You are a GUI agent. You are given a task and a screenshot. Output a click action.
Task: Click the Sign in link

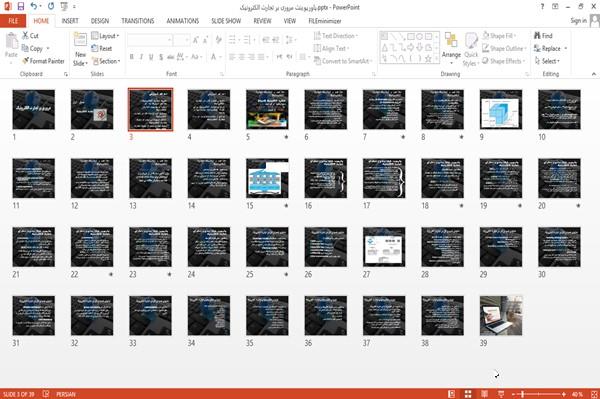pyautogui.click(x=578, y=20)
